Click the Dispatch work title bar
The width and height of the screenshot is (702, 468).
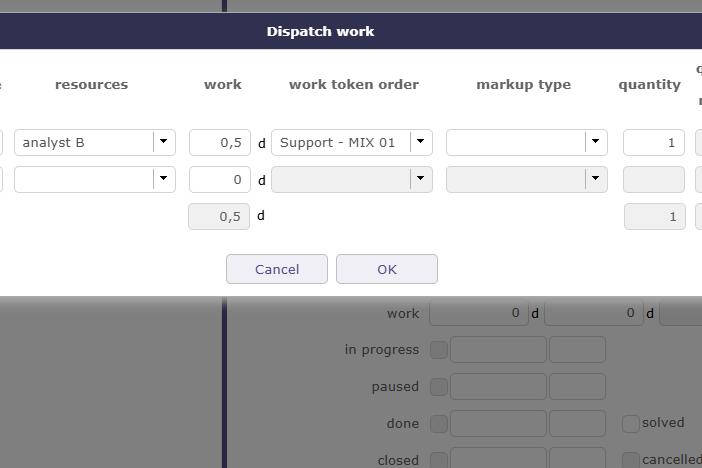[320, 31]
